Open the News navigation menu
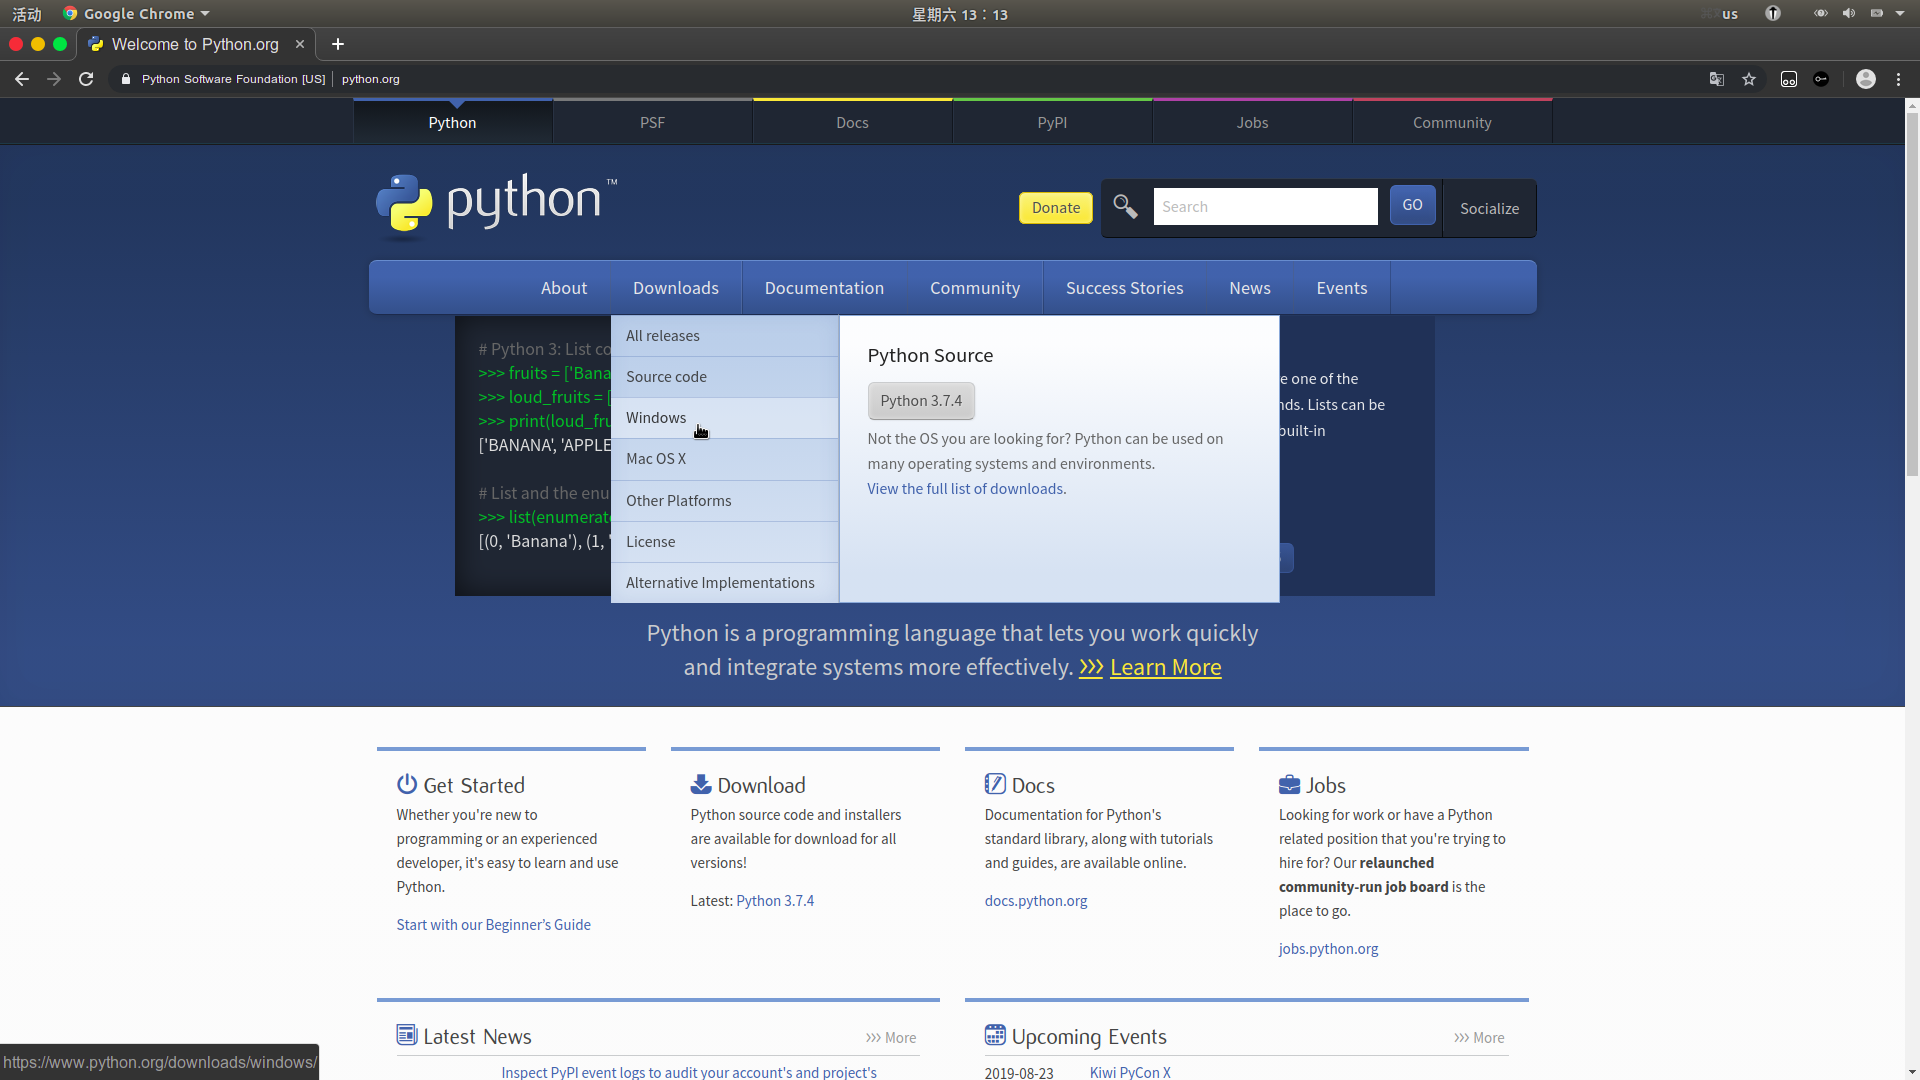 (x=1250, y=288)
